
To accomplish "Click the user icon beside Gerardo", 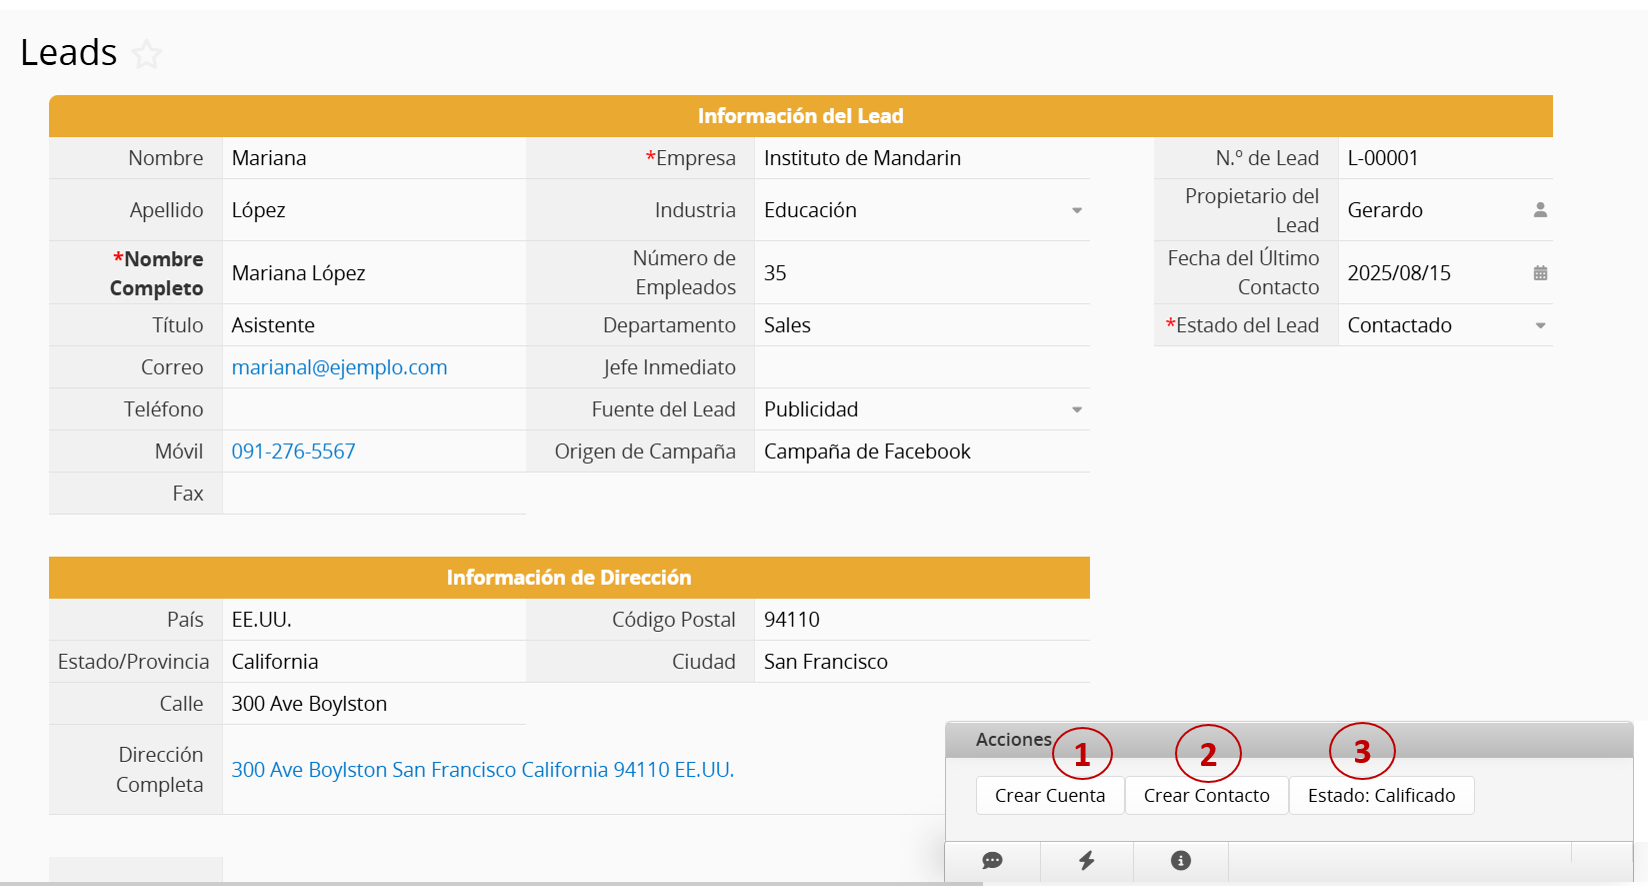I will click(x=1540, y=210).
